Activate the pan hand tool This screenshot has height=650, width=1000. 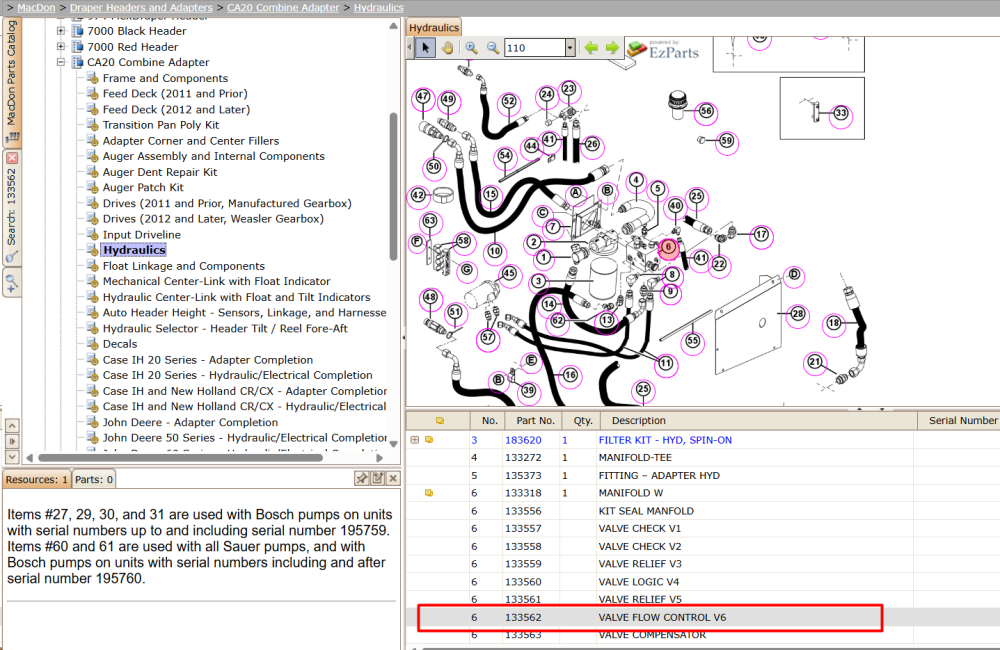[x=448, y=48]
